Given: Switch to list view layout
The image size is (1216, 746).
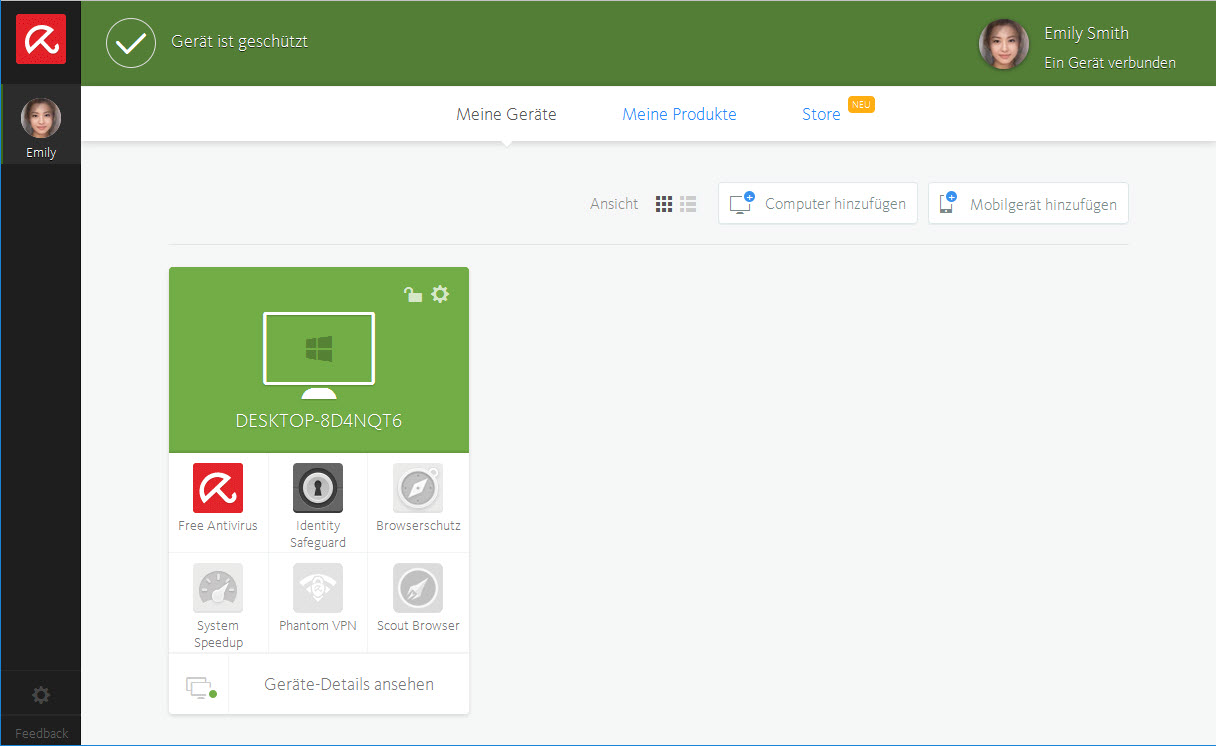Looking at the screenshot, I should [x=688, y=204].
